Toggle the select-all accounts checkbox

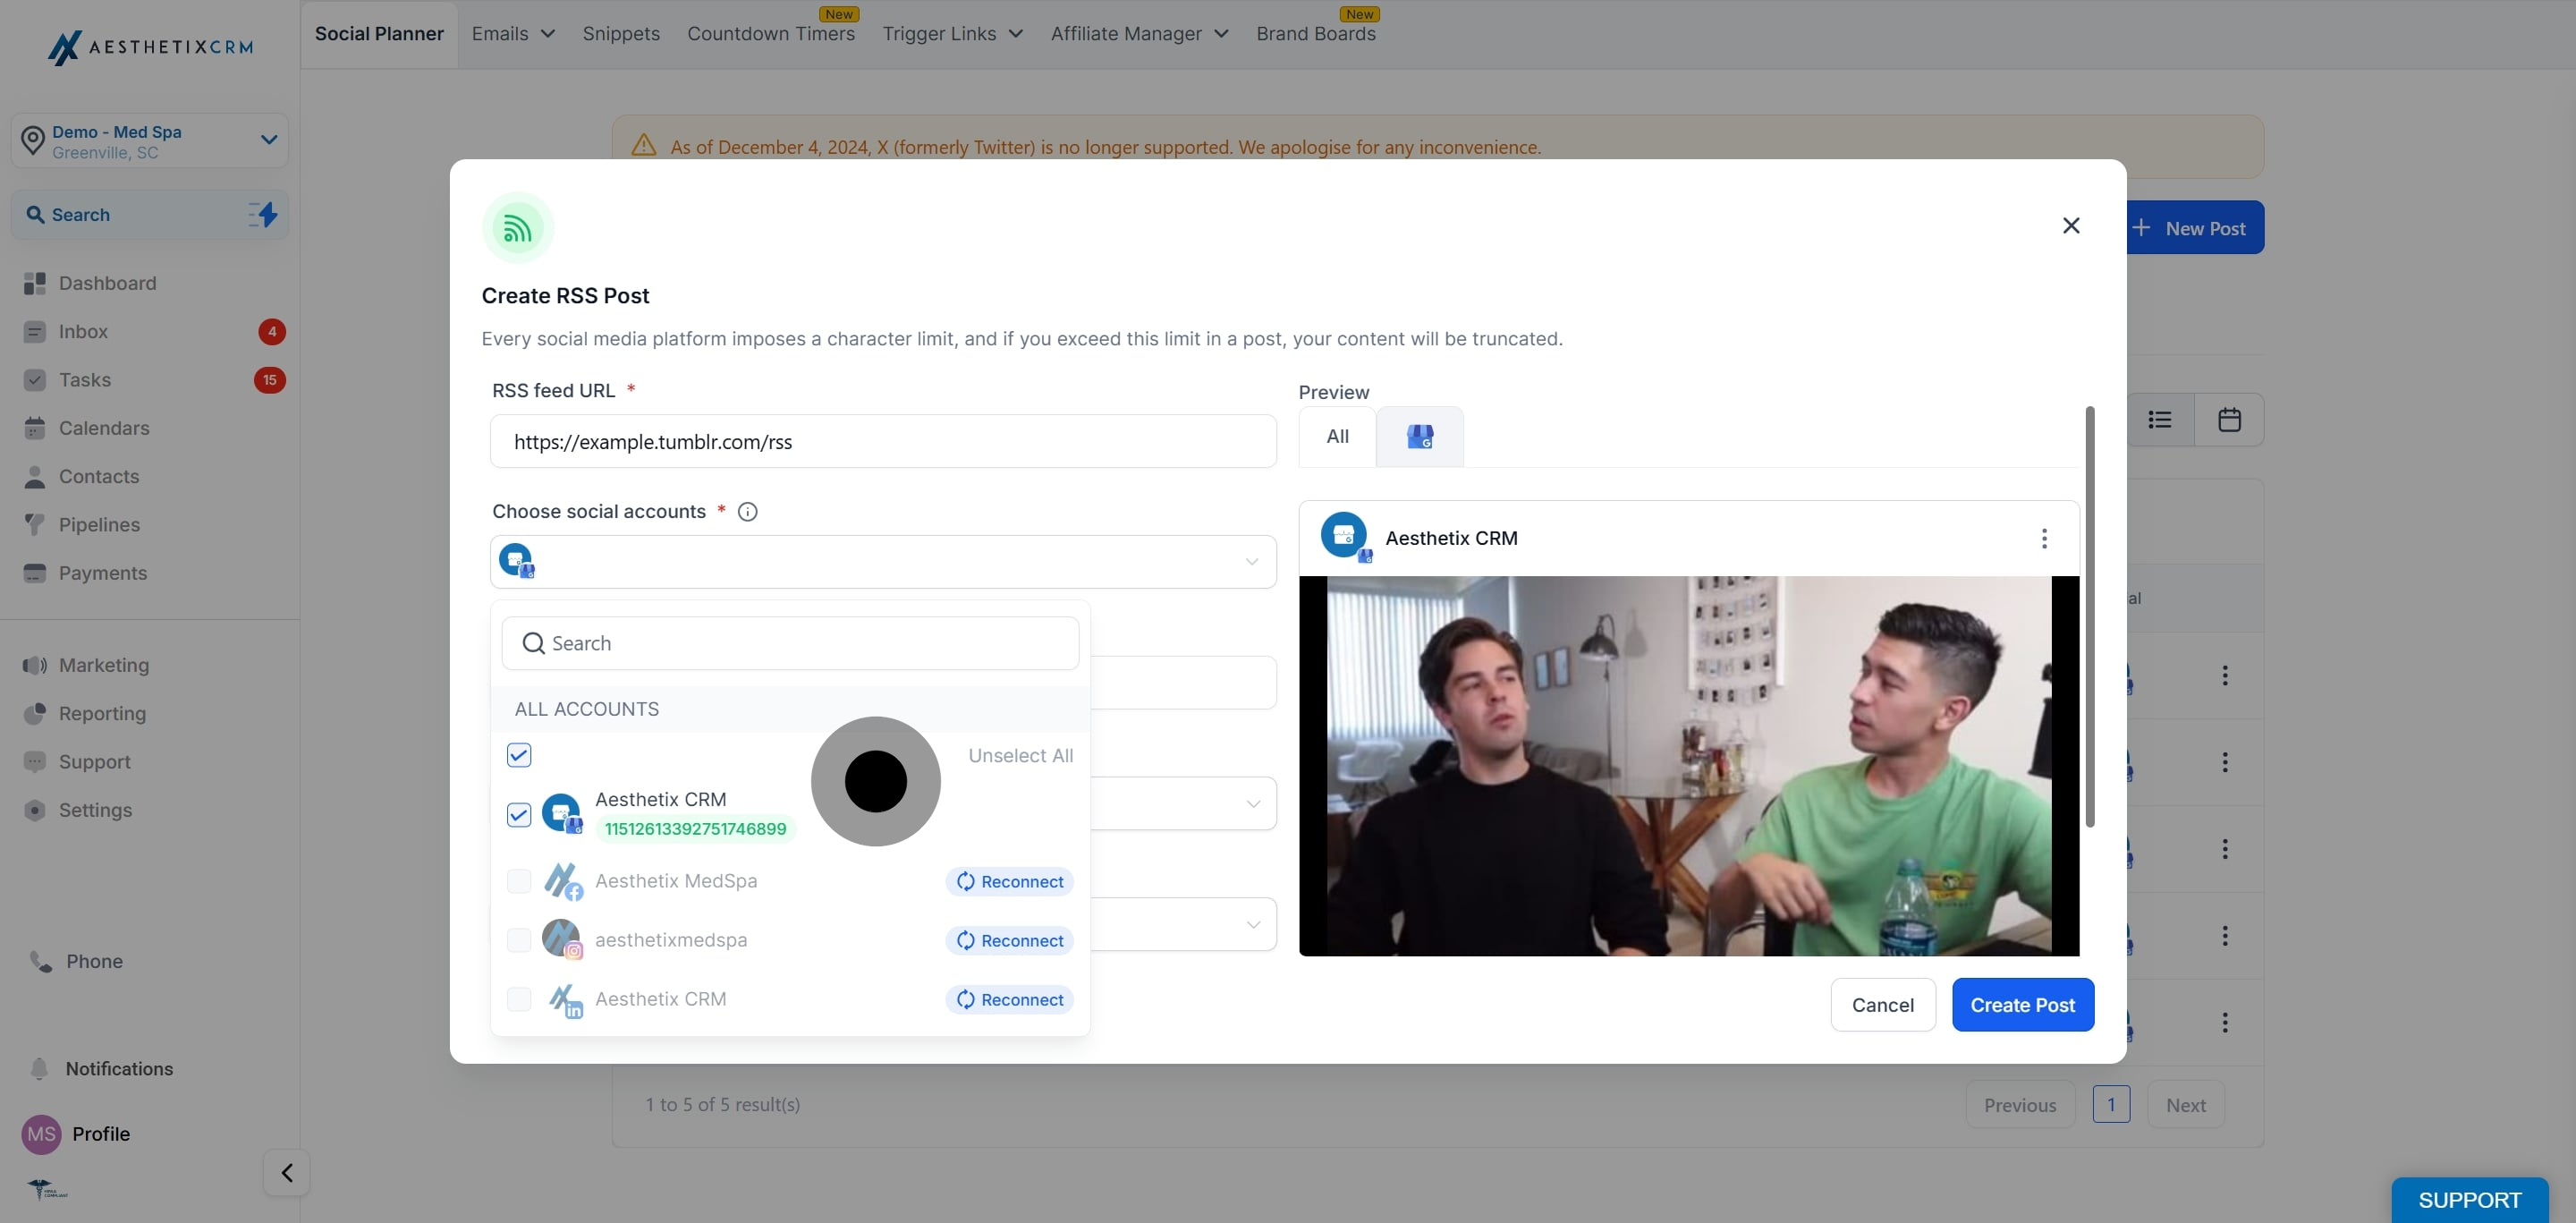tap(519, 755)
